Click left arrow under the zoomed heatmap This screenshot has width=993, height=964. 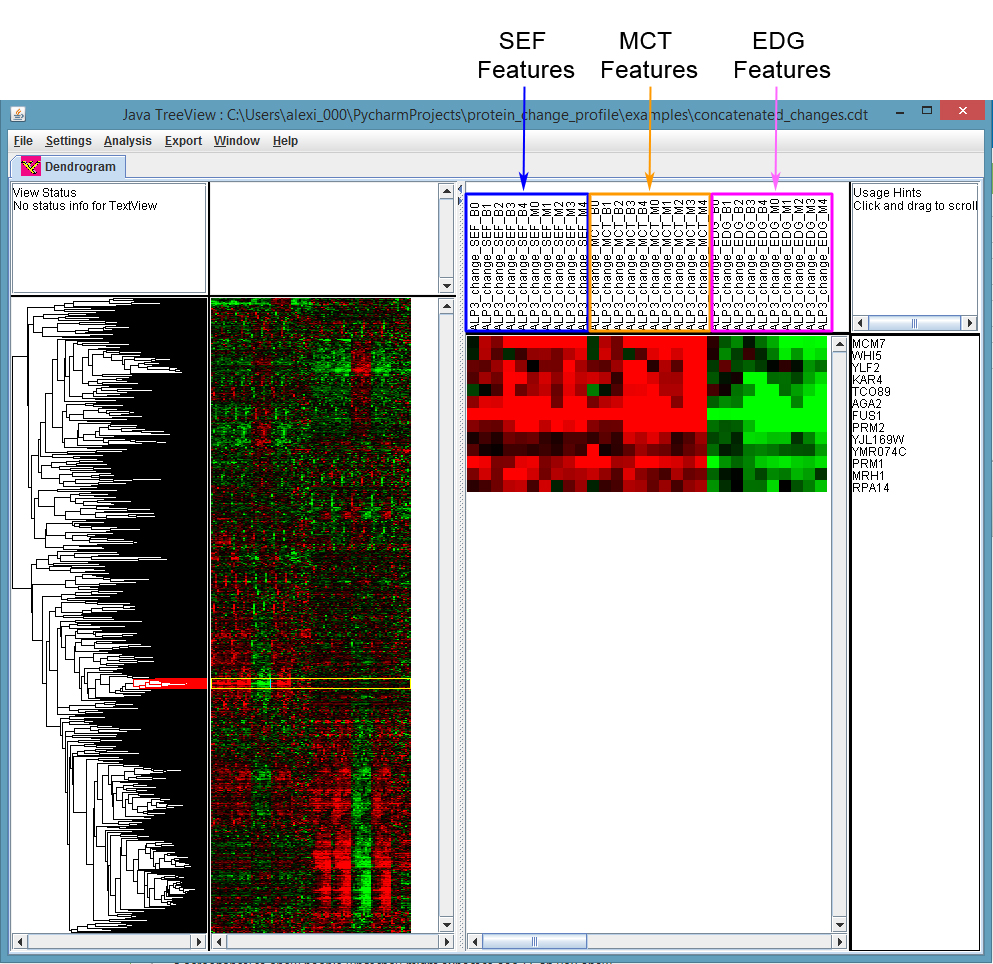click(475, 942)
